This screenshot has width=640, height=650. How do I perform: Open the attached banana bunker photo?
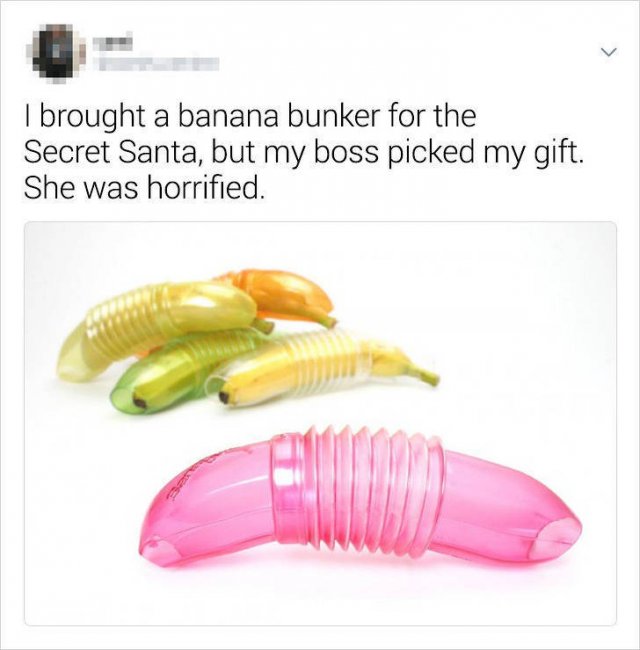tap(320, 423)
